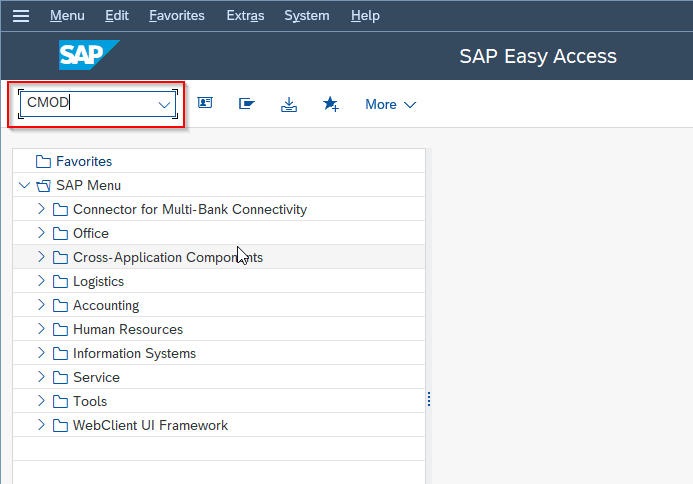This screenshot has width=693, height=484.
Task: Open the Favorites menu in menu bar
Action: 176,16
